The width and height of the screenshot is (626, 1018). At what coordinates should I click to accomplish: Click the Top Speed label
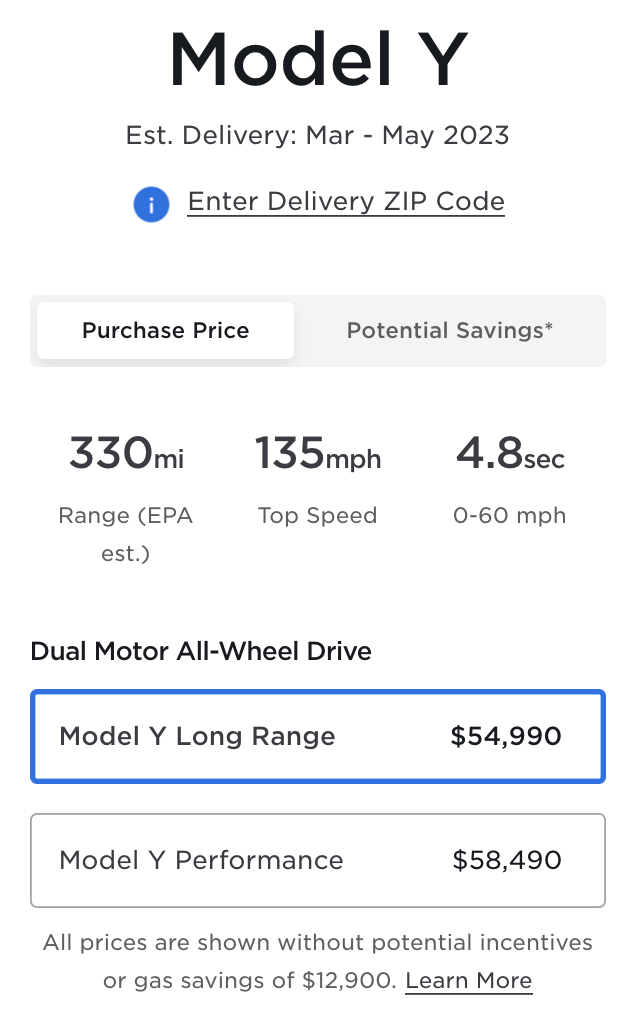point(318,516)
